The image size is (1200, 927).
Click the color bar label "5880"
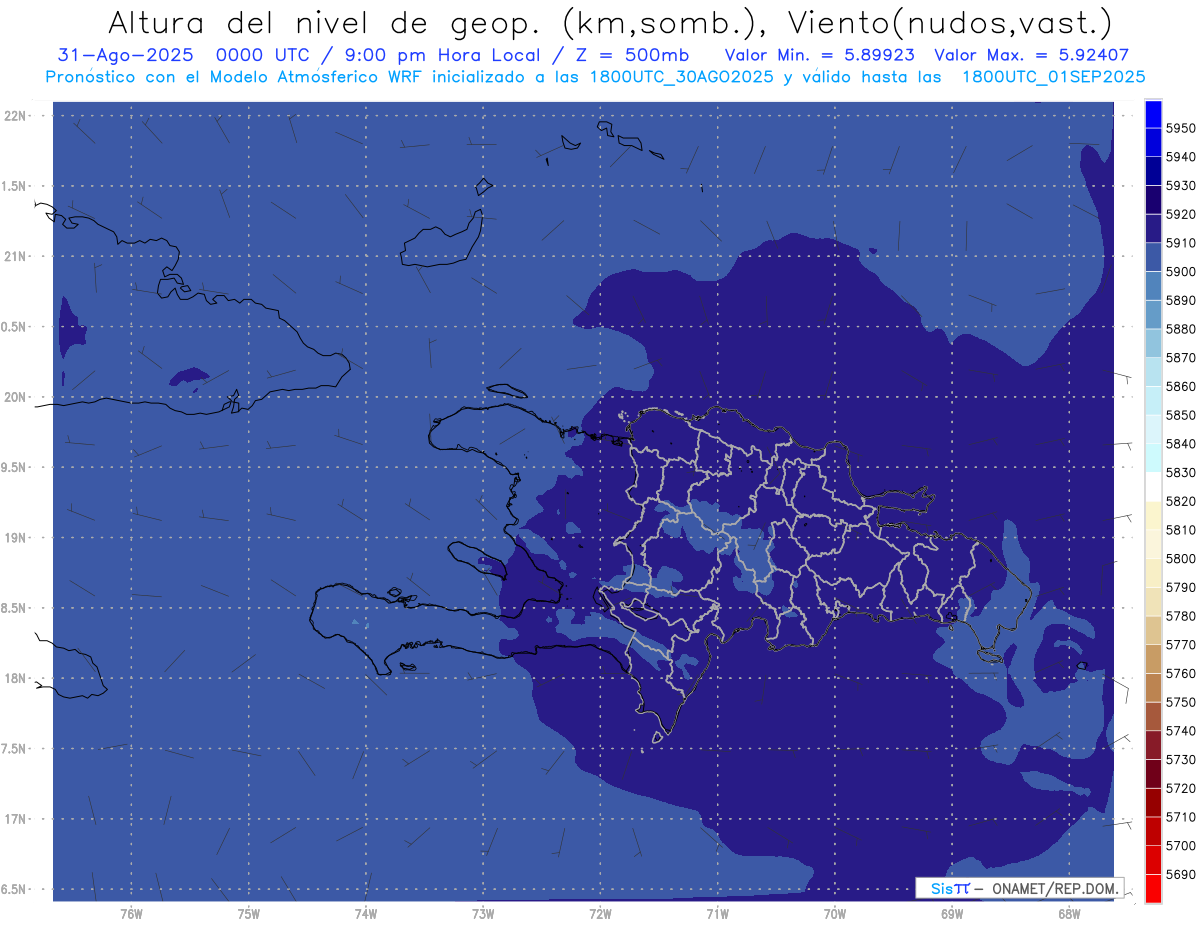(x=1180, y=329)
